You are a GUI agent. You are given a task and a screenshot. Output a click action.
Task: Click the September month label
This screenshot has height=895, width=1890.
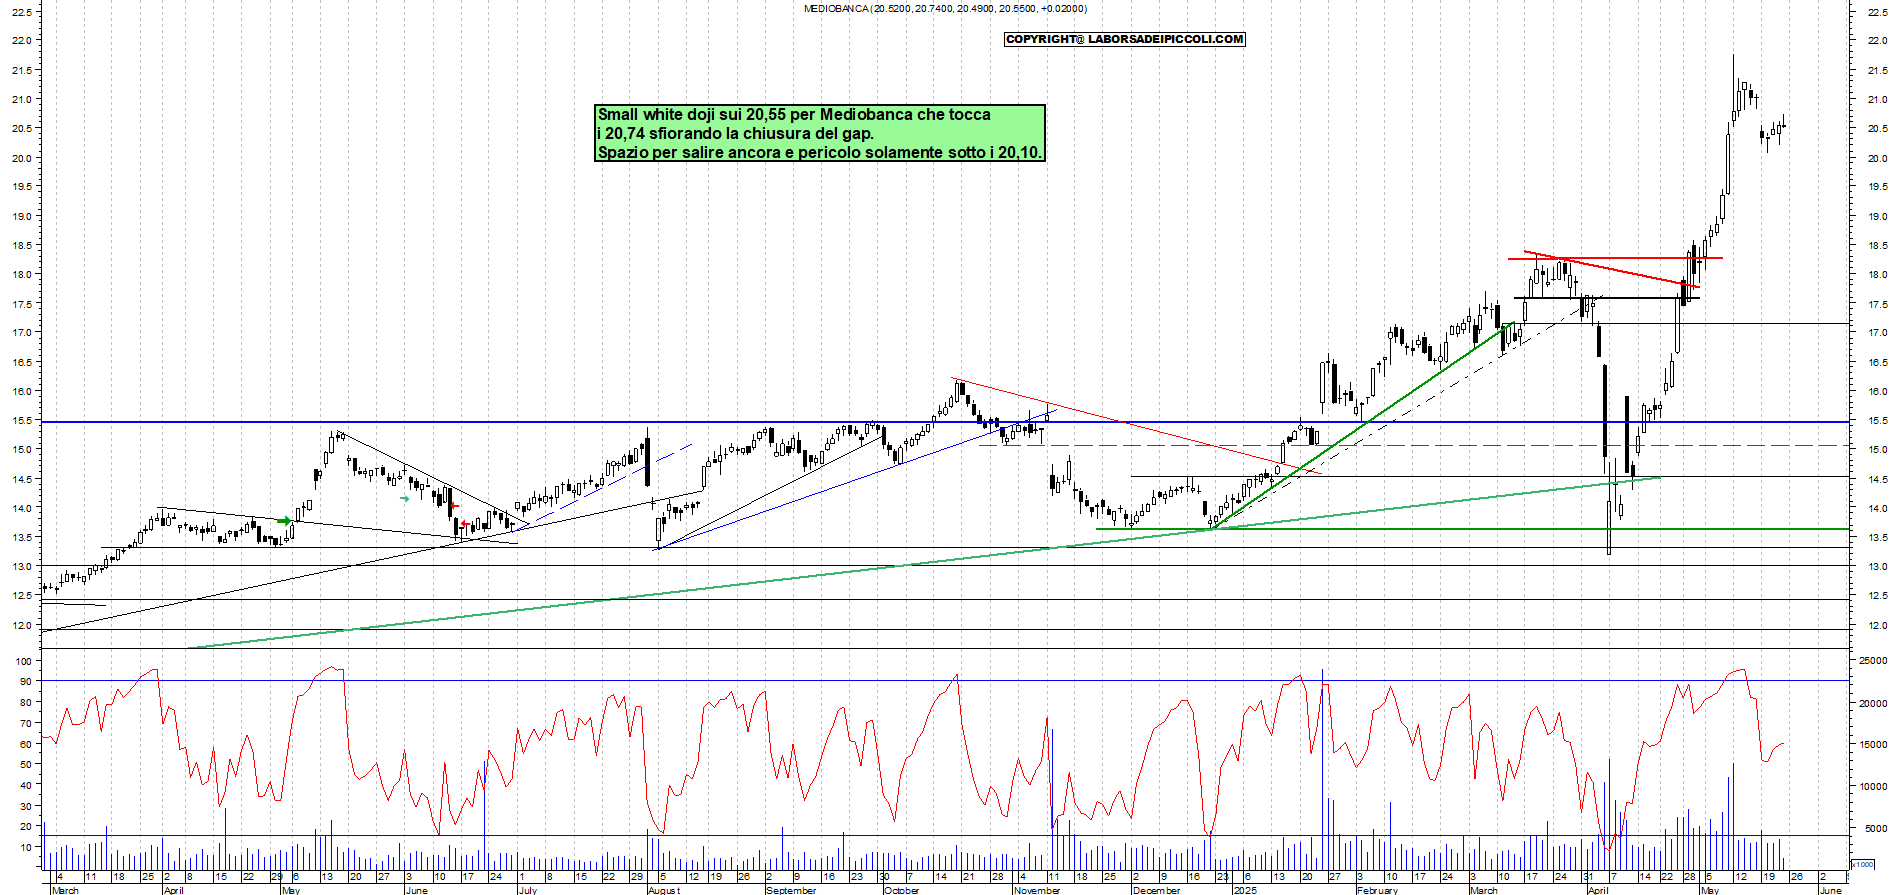(791, 890)
